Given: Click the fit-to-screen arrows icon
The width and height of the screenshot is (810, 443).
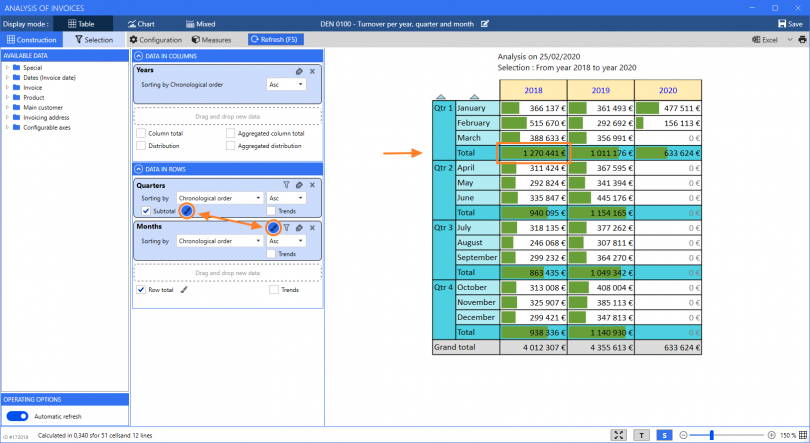Looking at the screenshot, I should pos(618,435).
